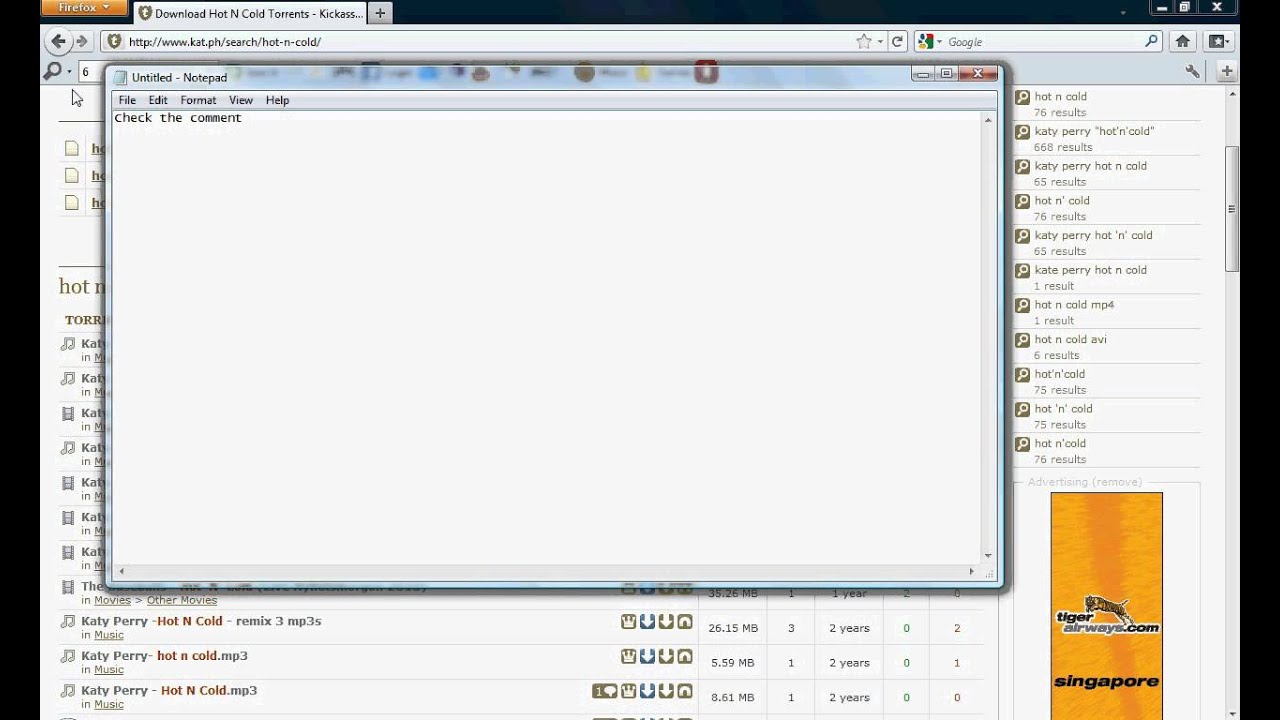Remove the ad via the 'Advertising (remove)' link

coord(1115,482)
